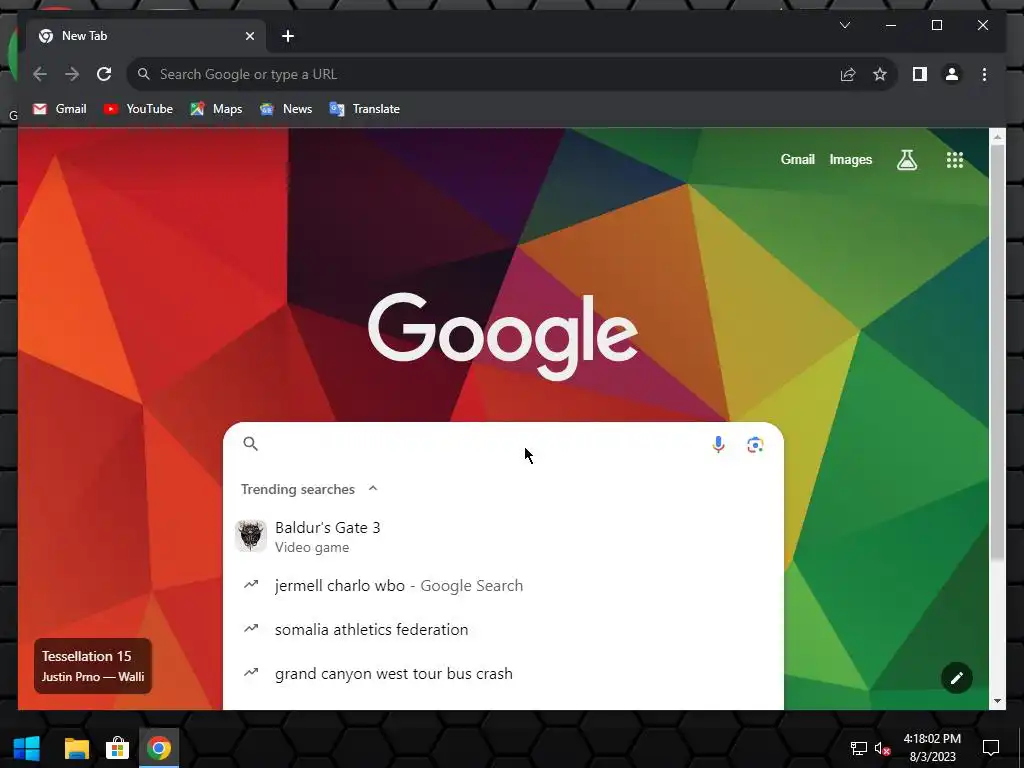Viewport: 1024px width, 768px height.
Task: Go back using the browser back arrow
Action: pyautogui.click(x=40, y=74)
